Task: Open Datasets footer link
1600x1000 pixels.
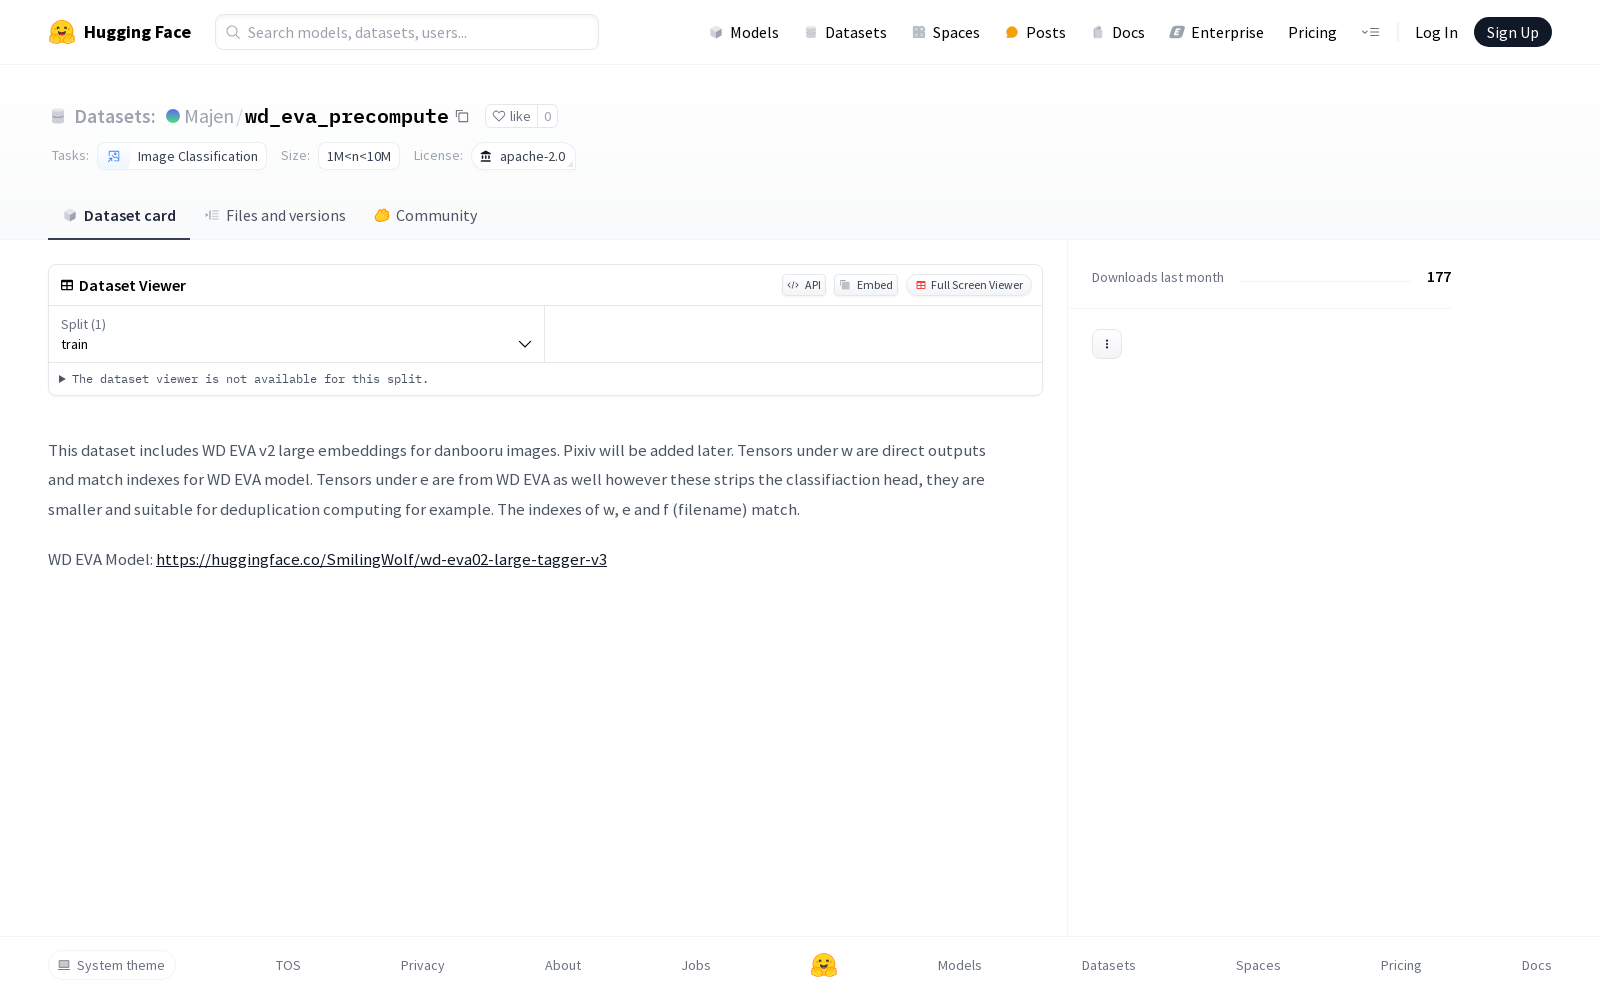Action: (x=1109, y=965)
